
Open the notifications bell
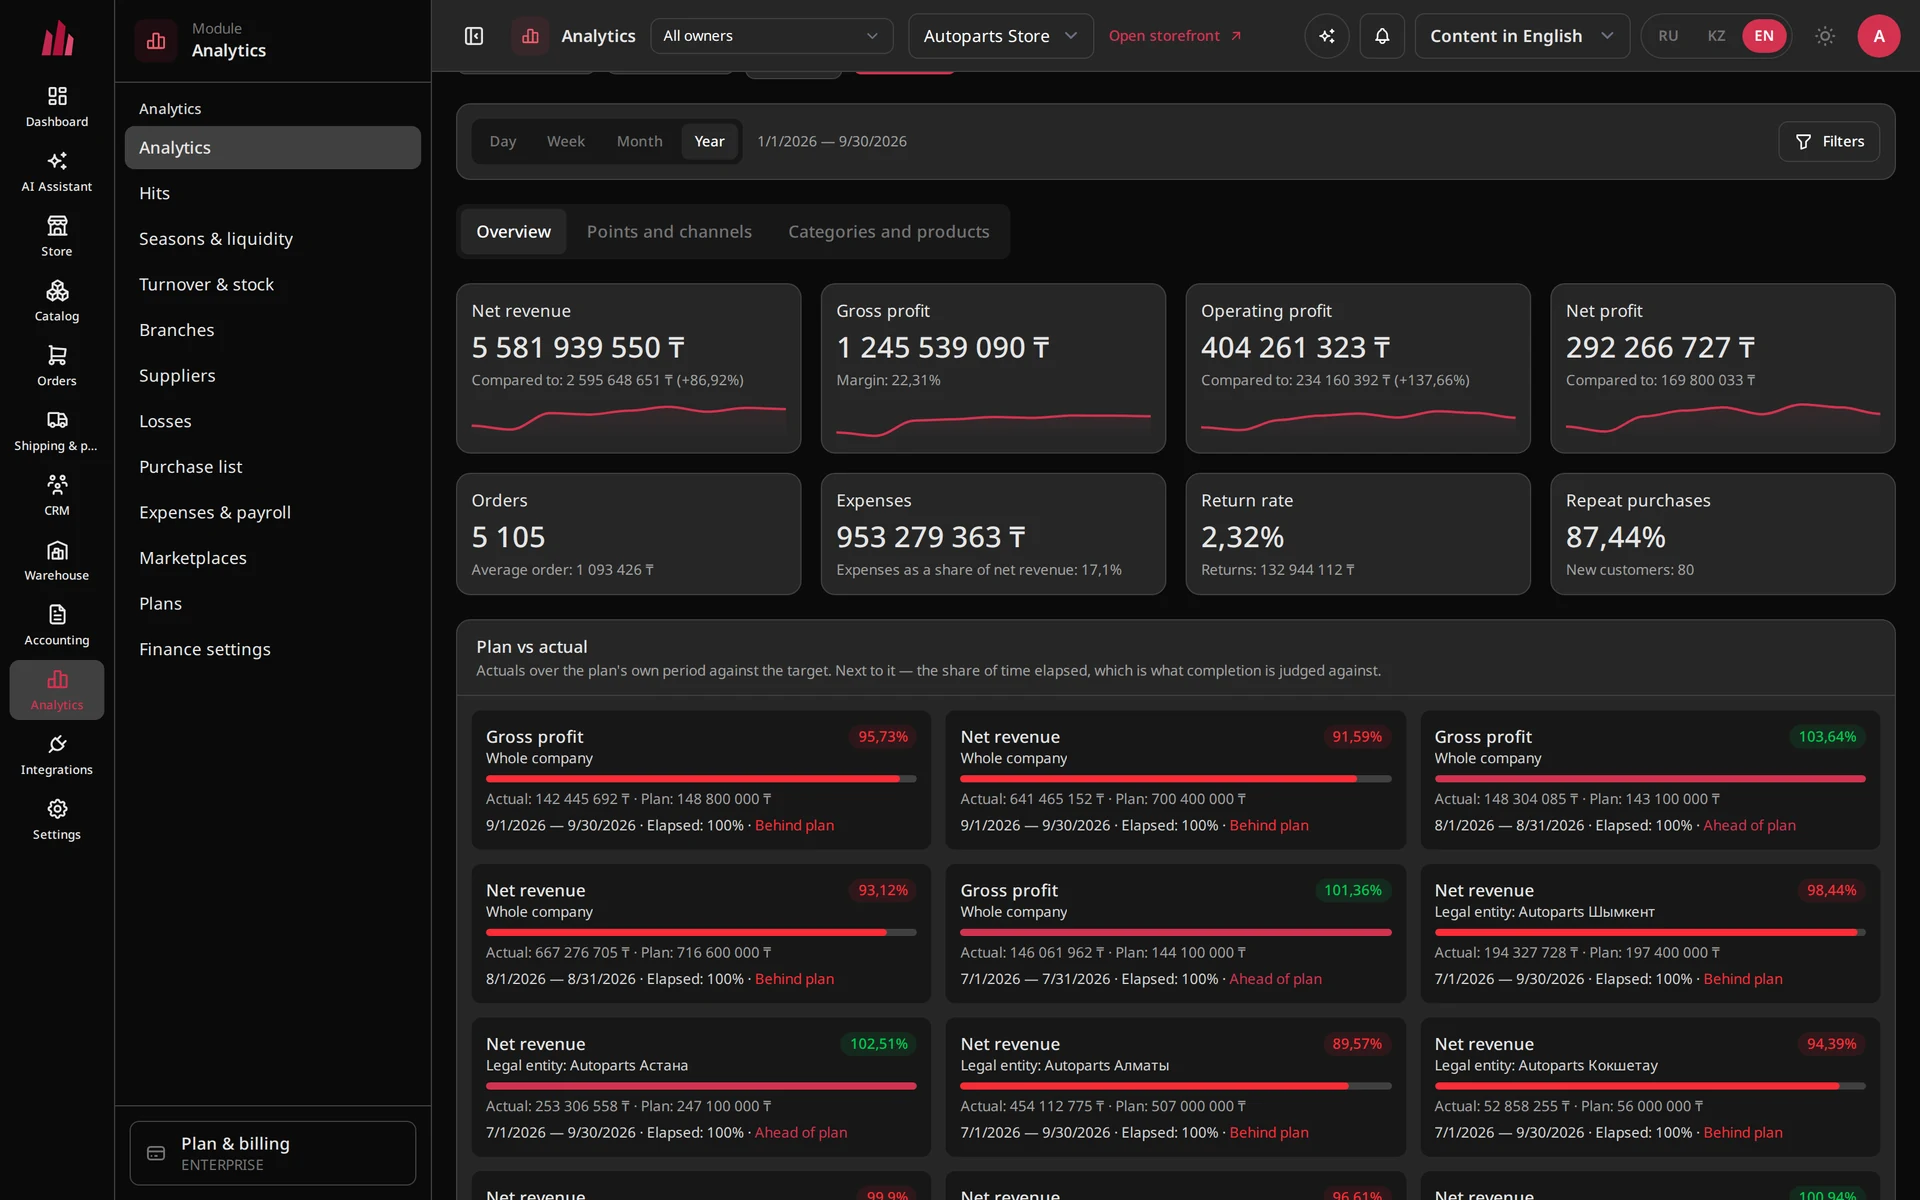(1382, 36)
